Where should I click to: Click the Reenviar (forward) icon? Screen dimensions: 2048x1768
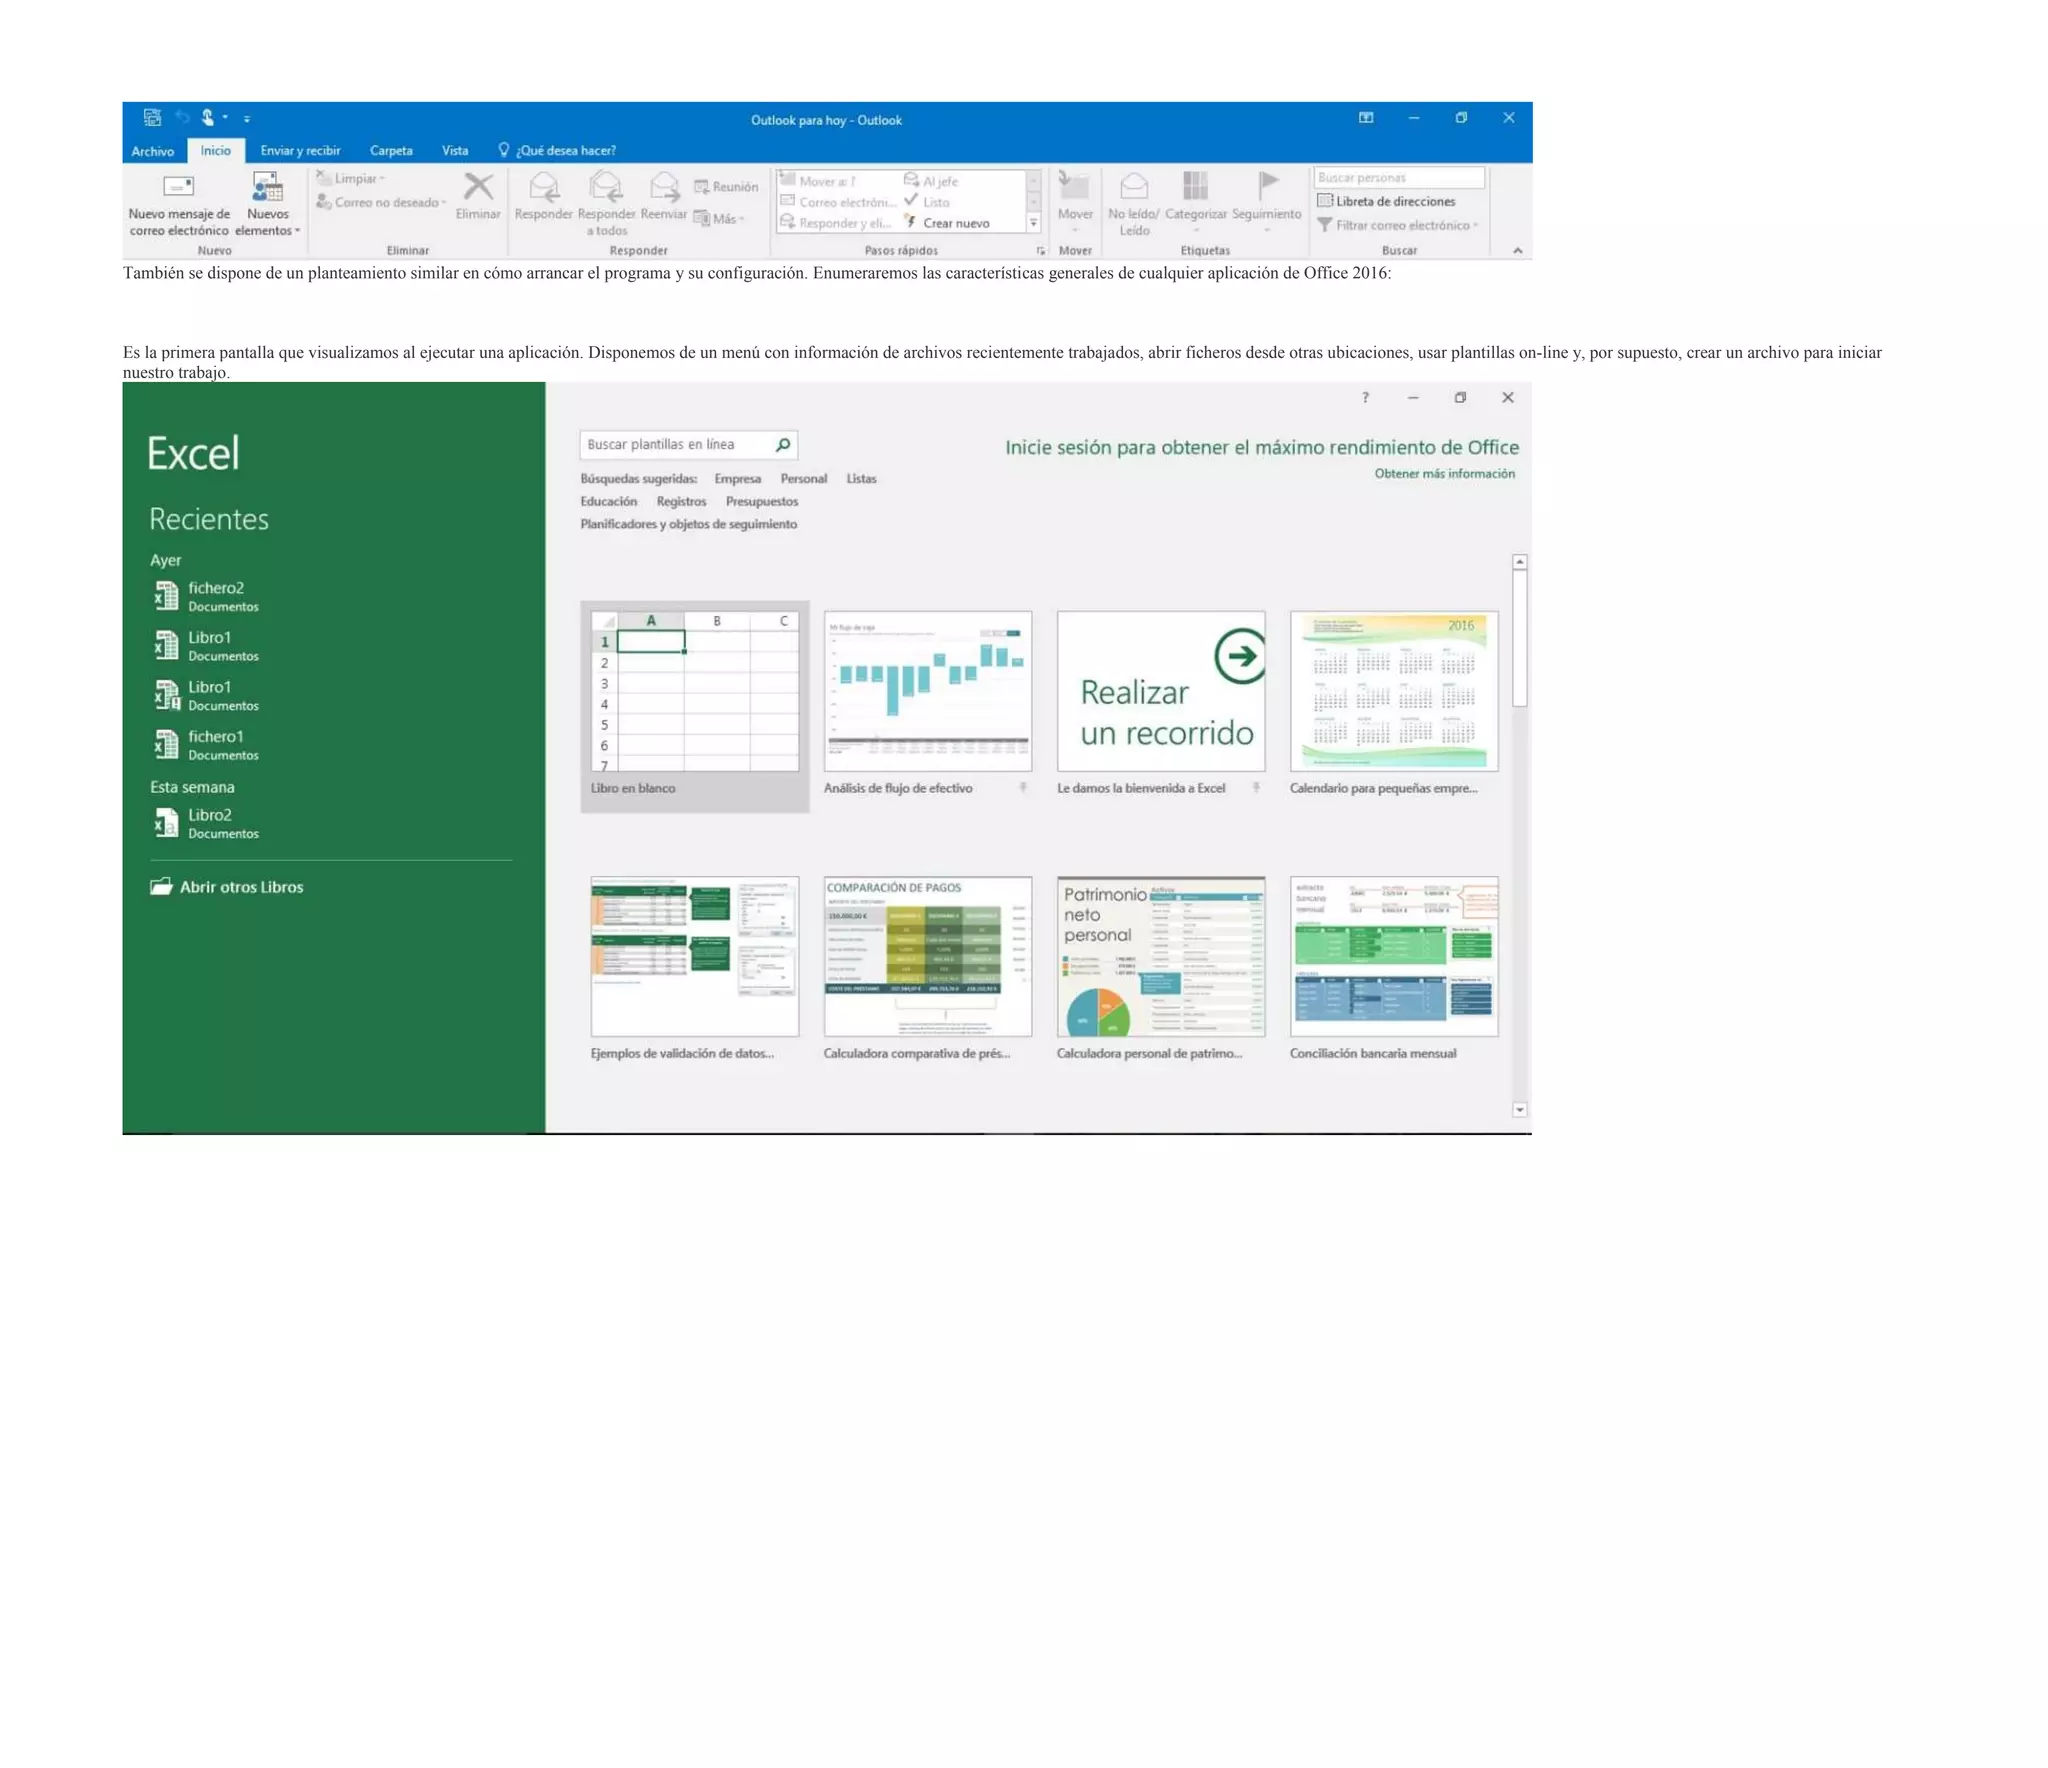664,186
